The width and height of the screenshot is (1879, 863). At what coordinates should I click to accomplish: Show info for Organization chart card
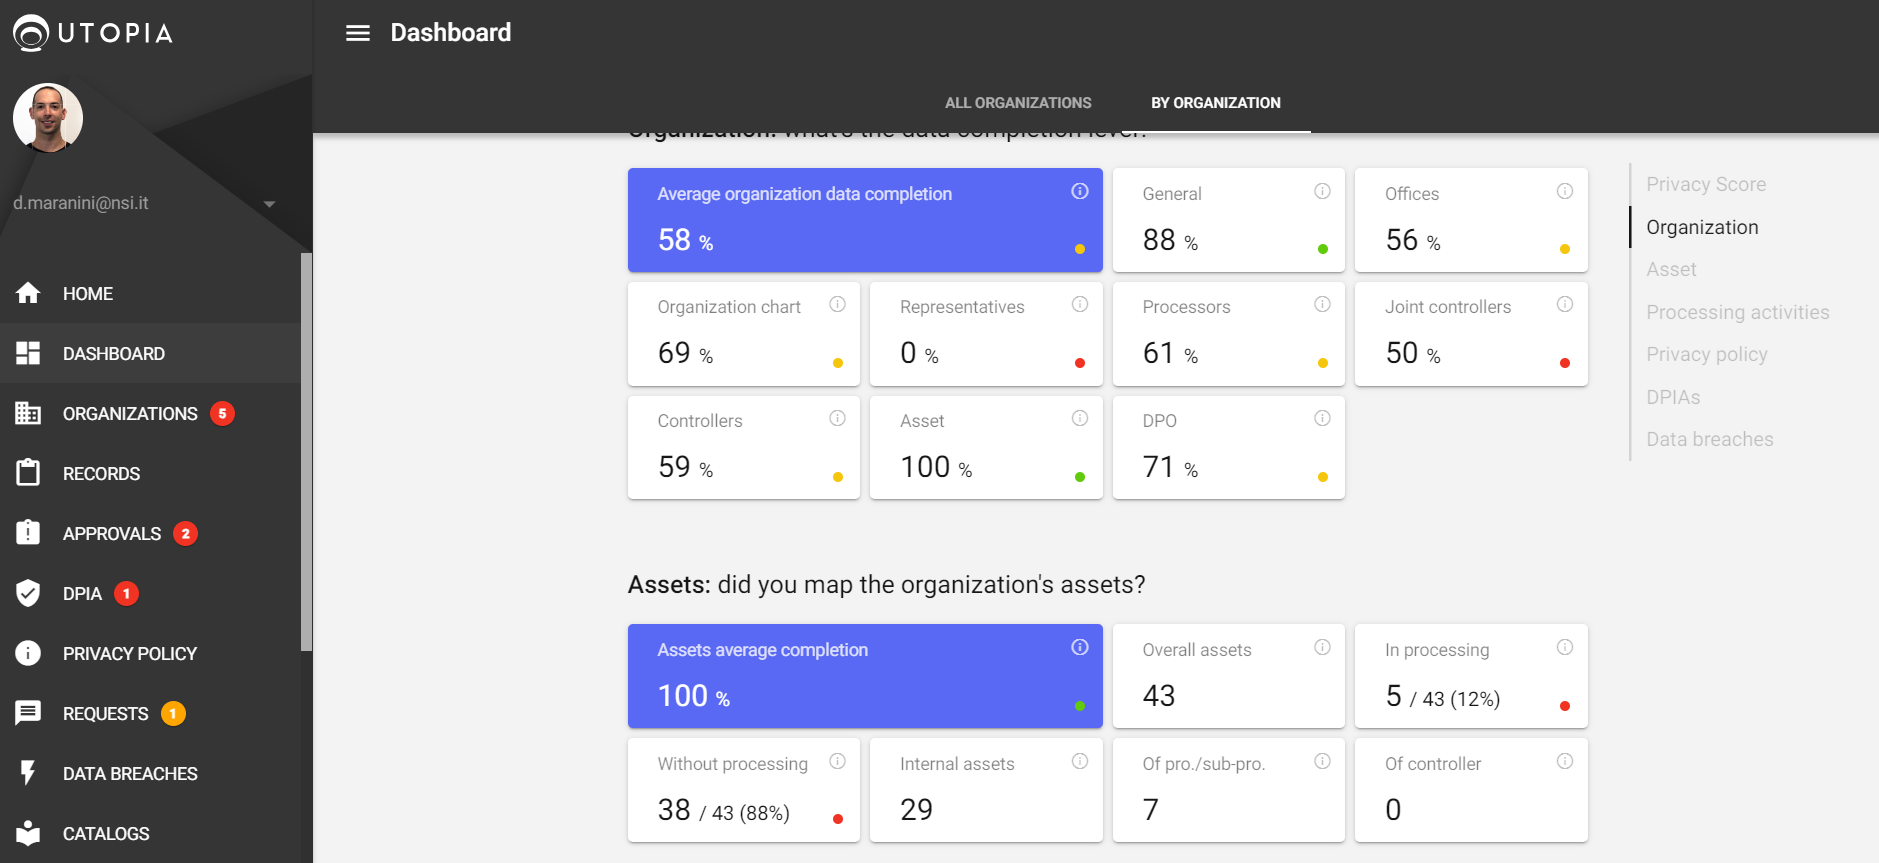point(837,304)
